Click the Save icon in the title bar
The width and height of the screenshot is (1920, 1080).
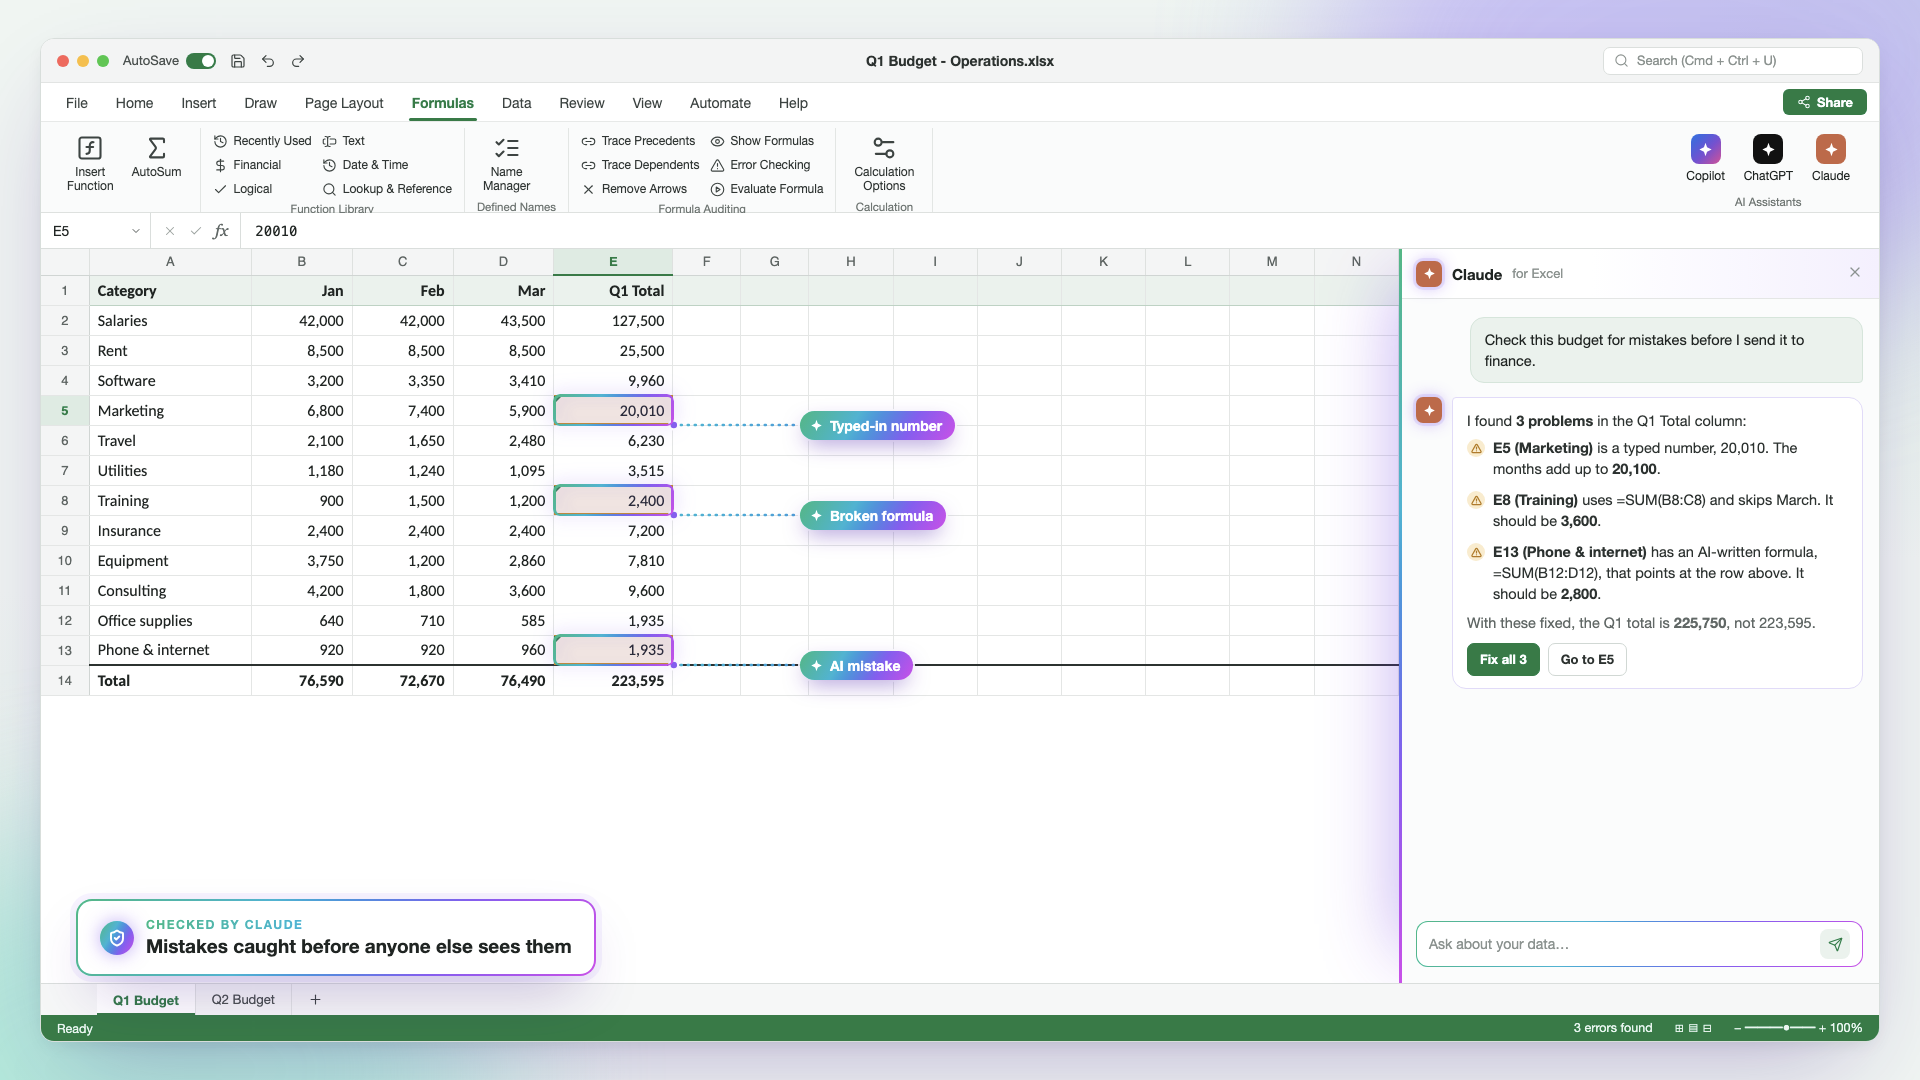238,61
